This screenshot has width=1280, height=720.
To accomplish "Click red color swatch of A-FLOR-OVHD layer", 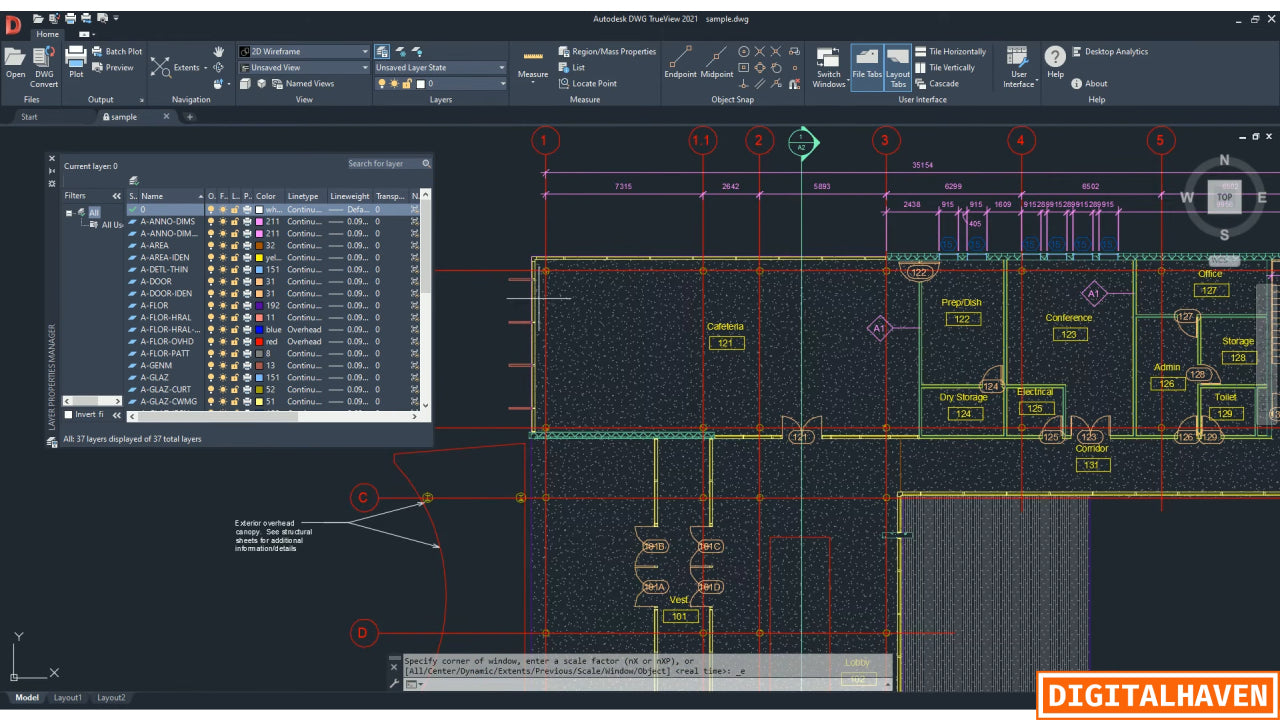I will [x=260, y=341].
